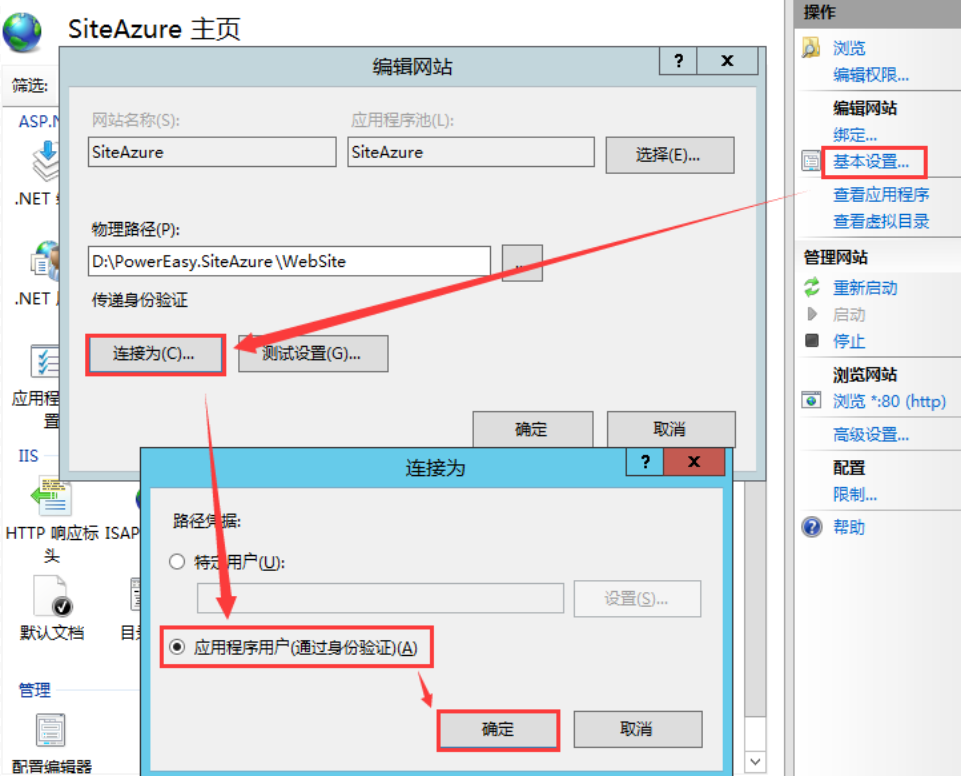Image resolution: width=961 pixels, height=776 pixels.
Task: Open the 默认文档 feature icon
Action: tap(51, 597)
